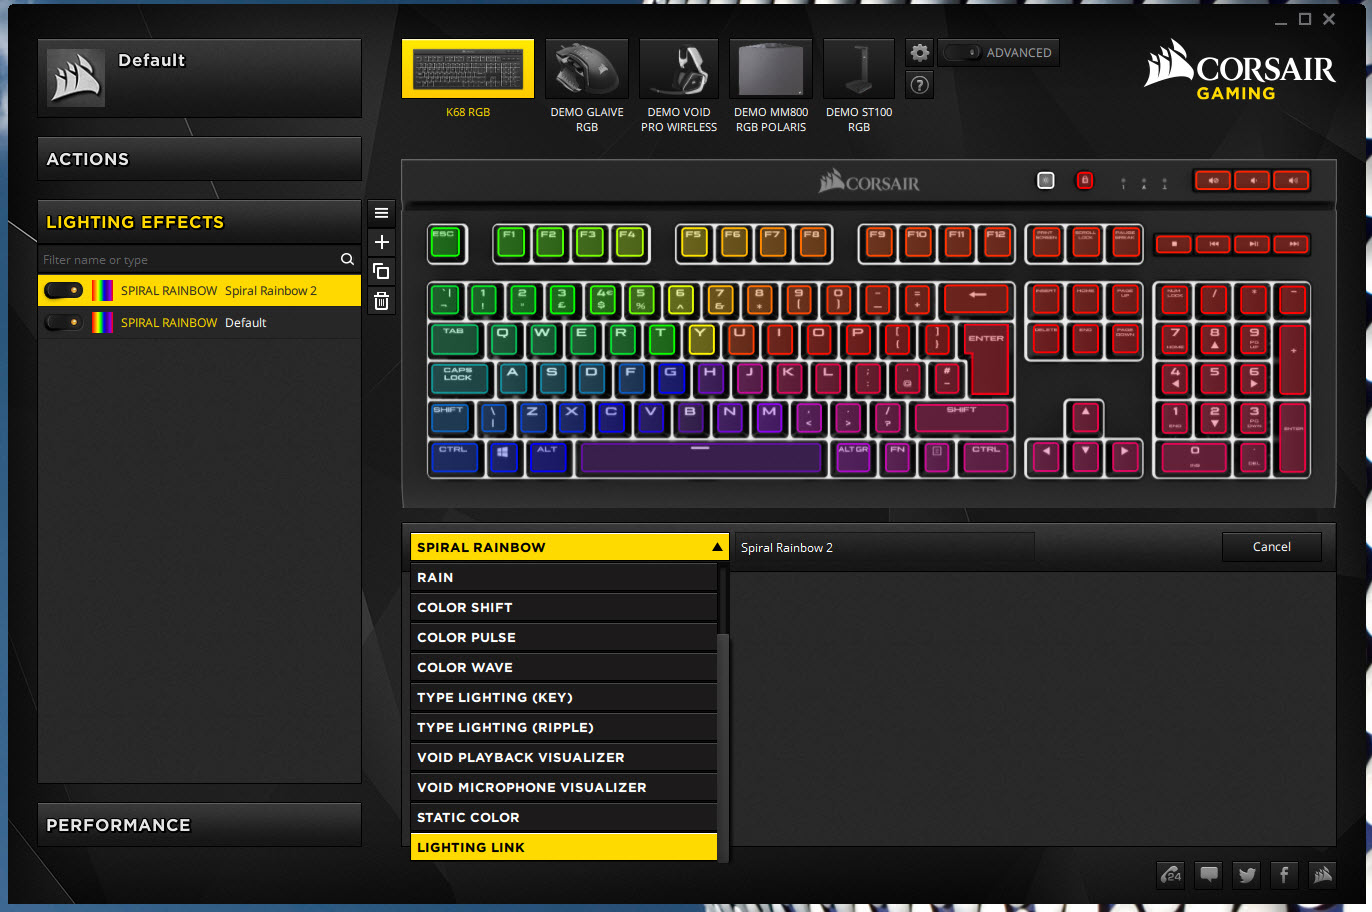Open the Twitter icon link

[1247, 875]
